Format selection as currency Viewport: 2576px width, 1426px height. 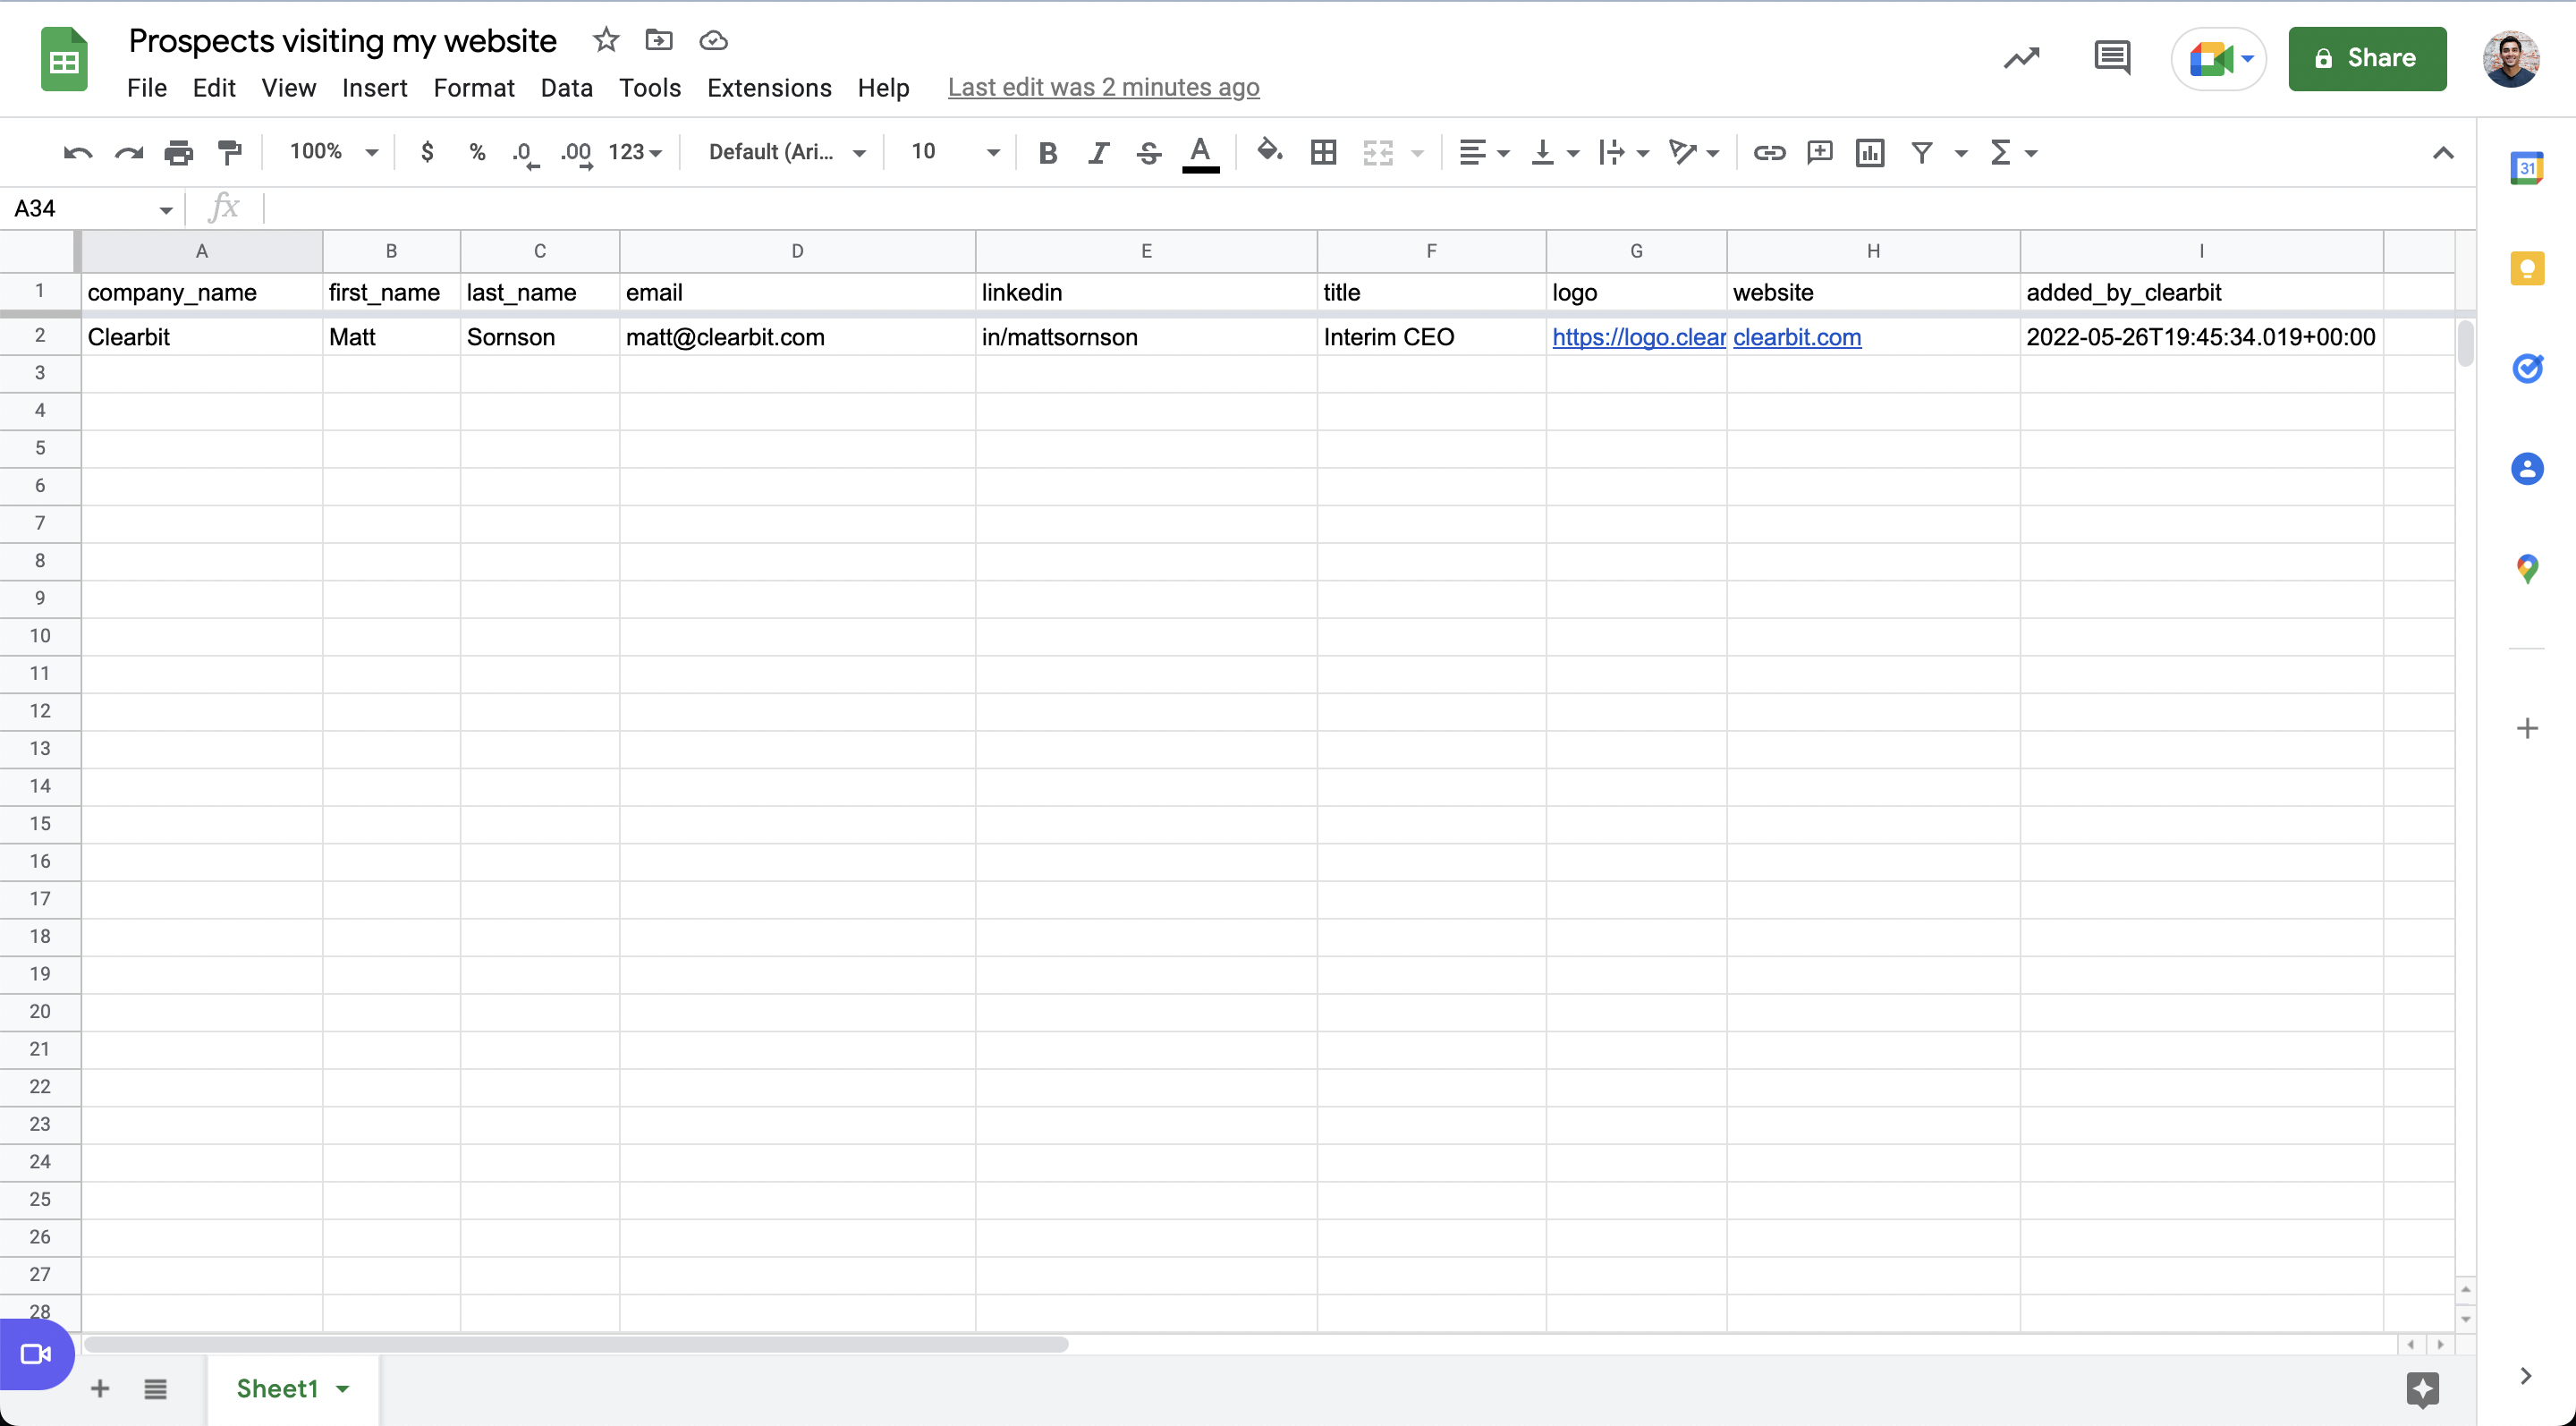tap(427, 152)
